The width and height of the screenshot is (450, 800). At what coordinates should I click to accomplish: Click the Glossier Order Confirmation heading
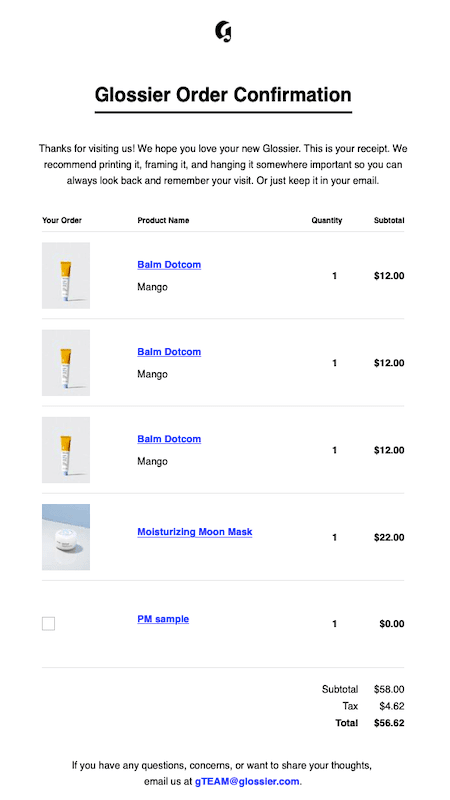223,95
